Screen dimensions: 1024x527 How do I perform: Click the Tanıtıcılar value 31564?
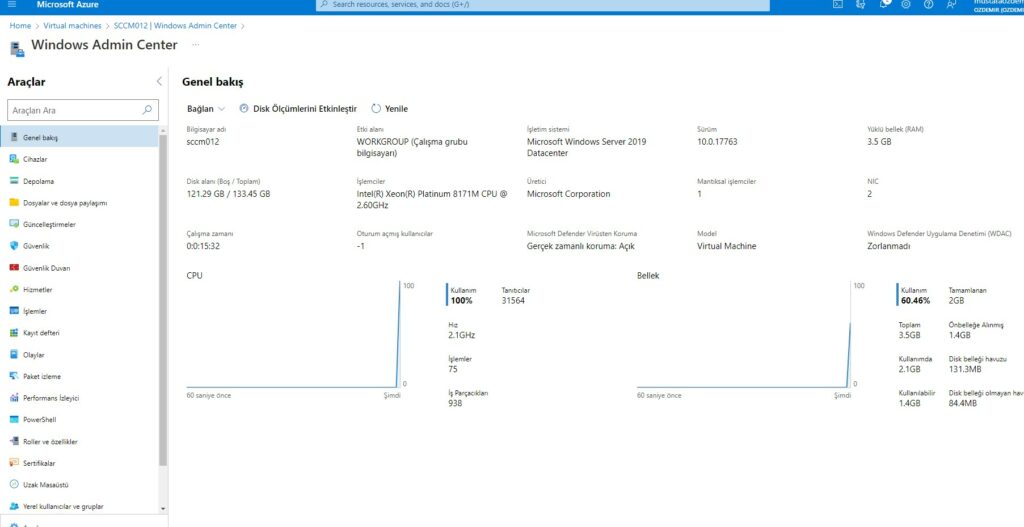[513, 300]
